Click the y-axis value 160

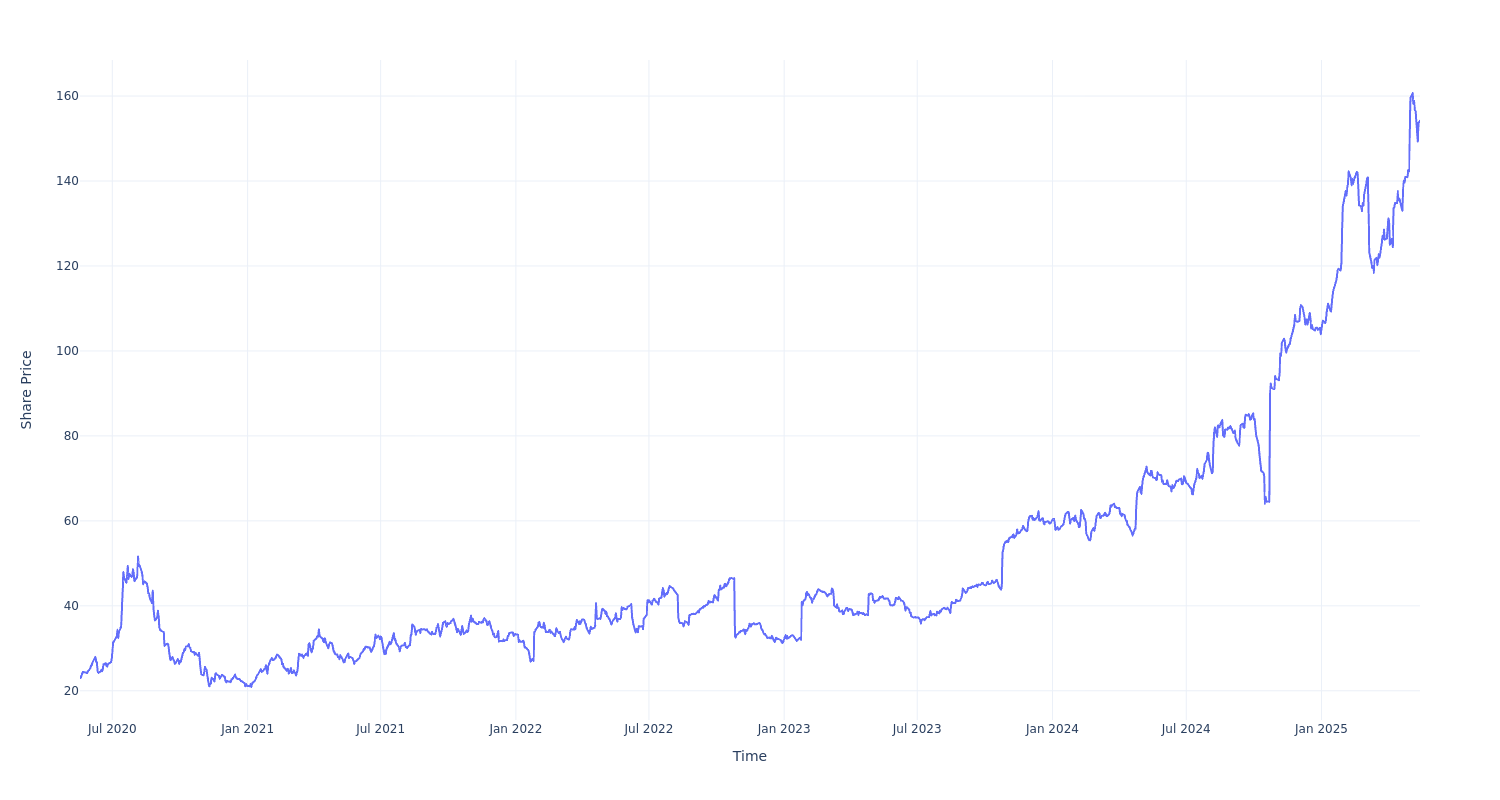click(x=68, y=96)
